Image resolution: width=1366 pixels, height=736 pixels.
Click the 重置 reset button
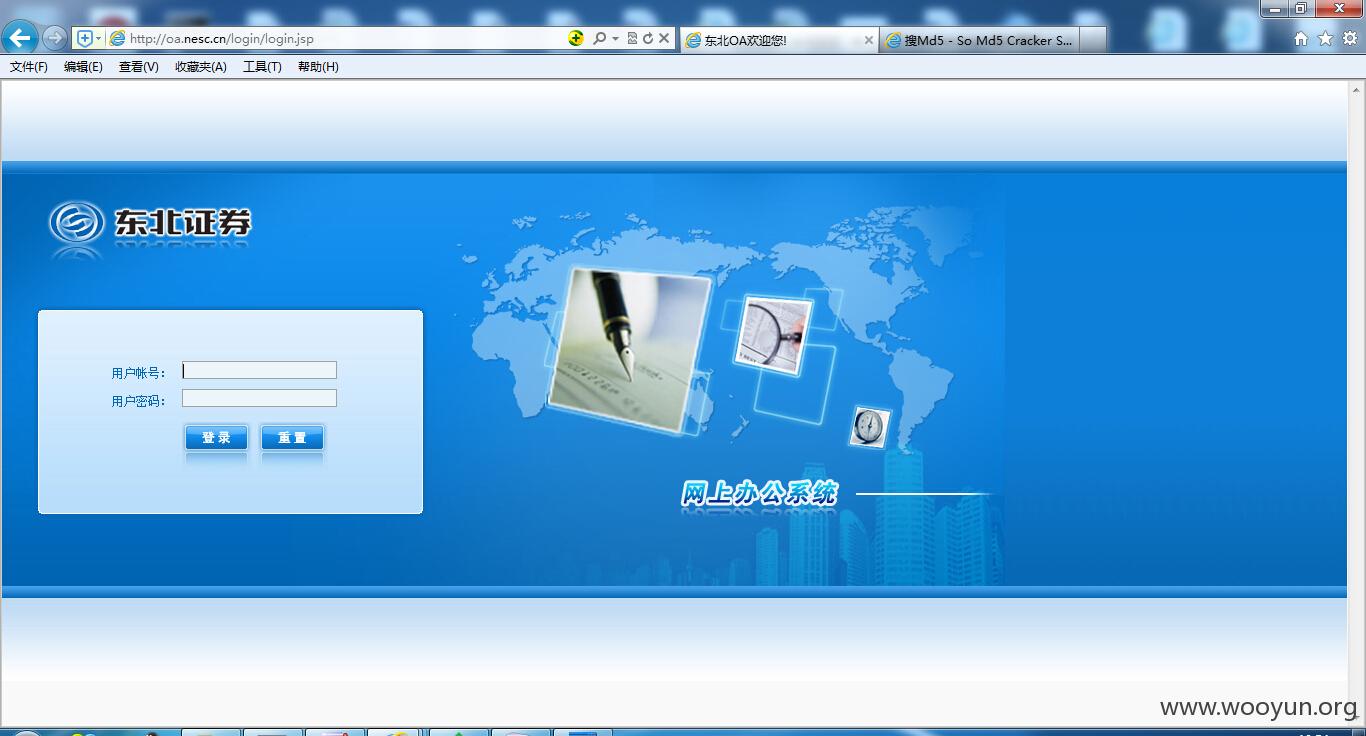(x=292, y=437)
